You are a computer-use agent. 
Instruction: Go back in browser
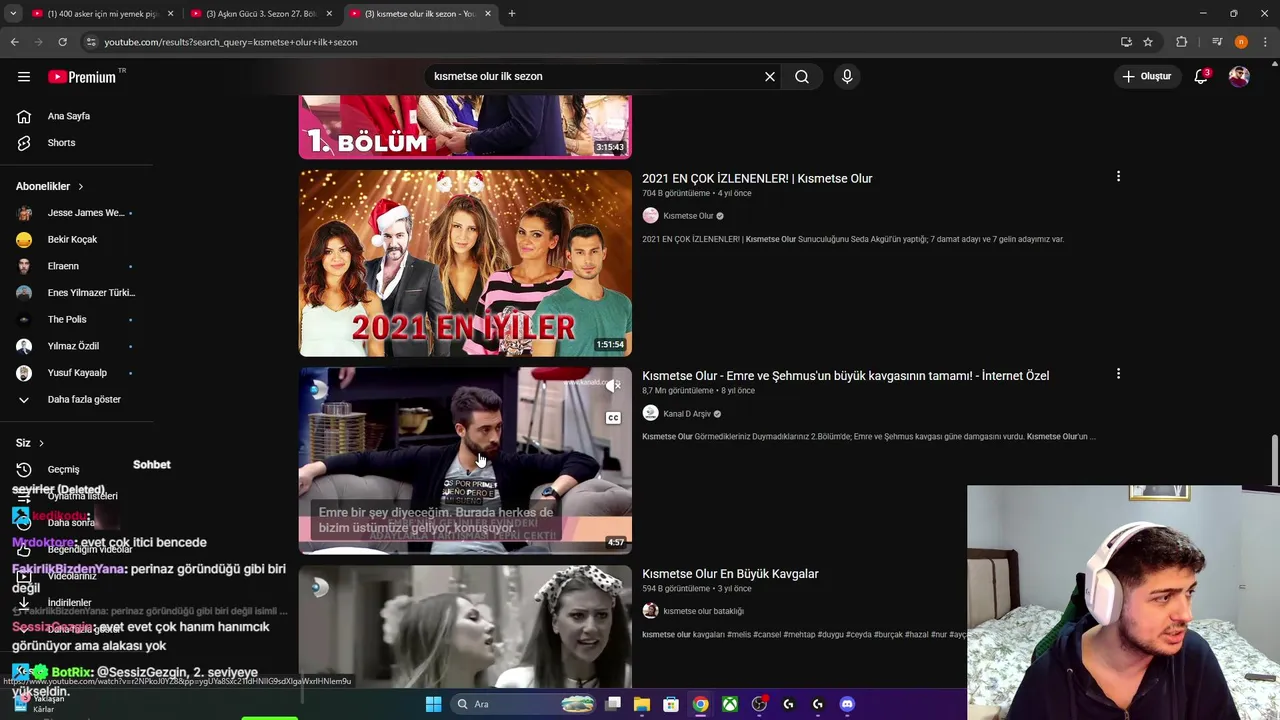point(14,42)
